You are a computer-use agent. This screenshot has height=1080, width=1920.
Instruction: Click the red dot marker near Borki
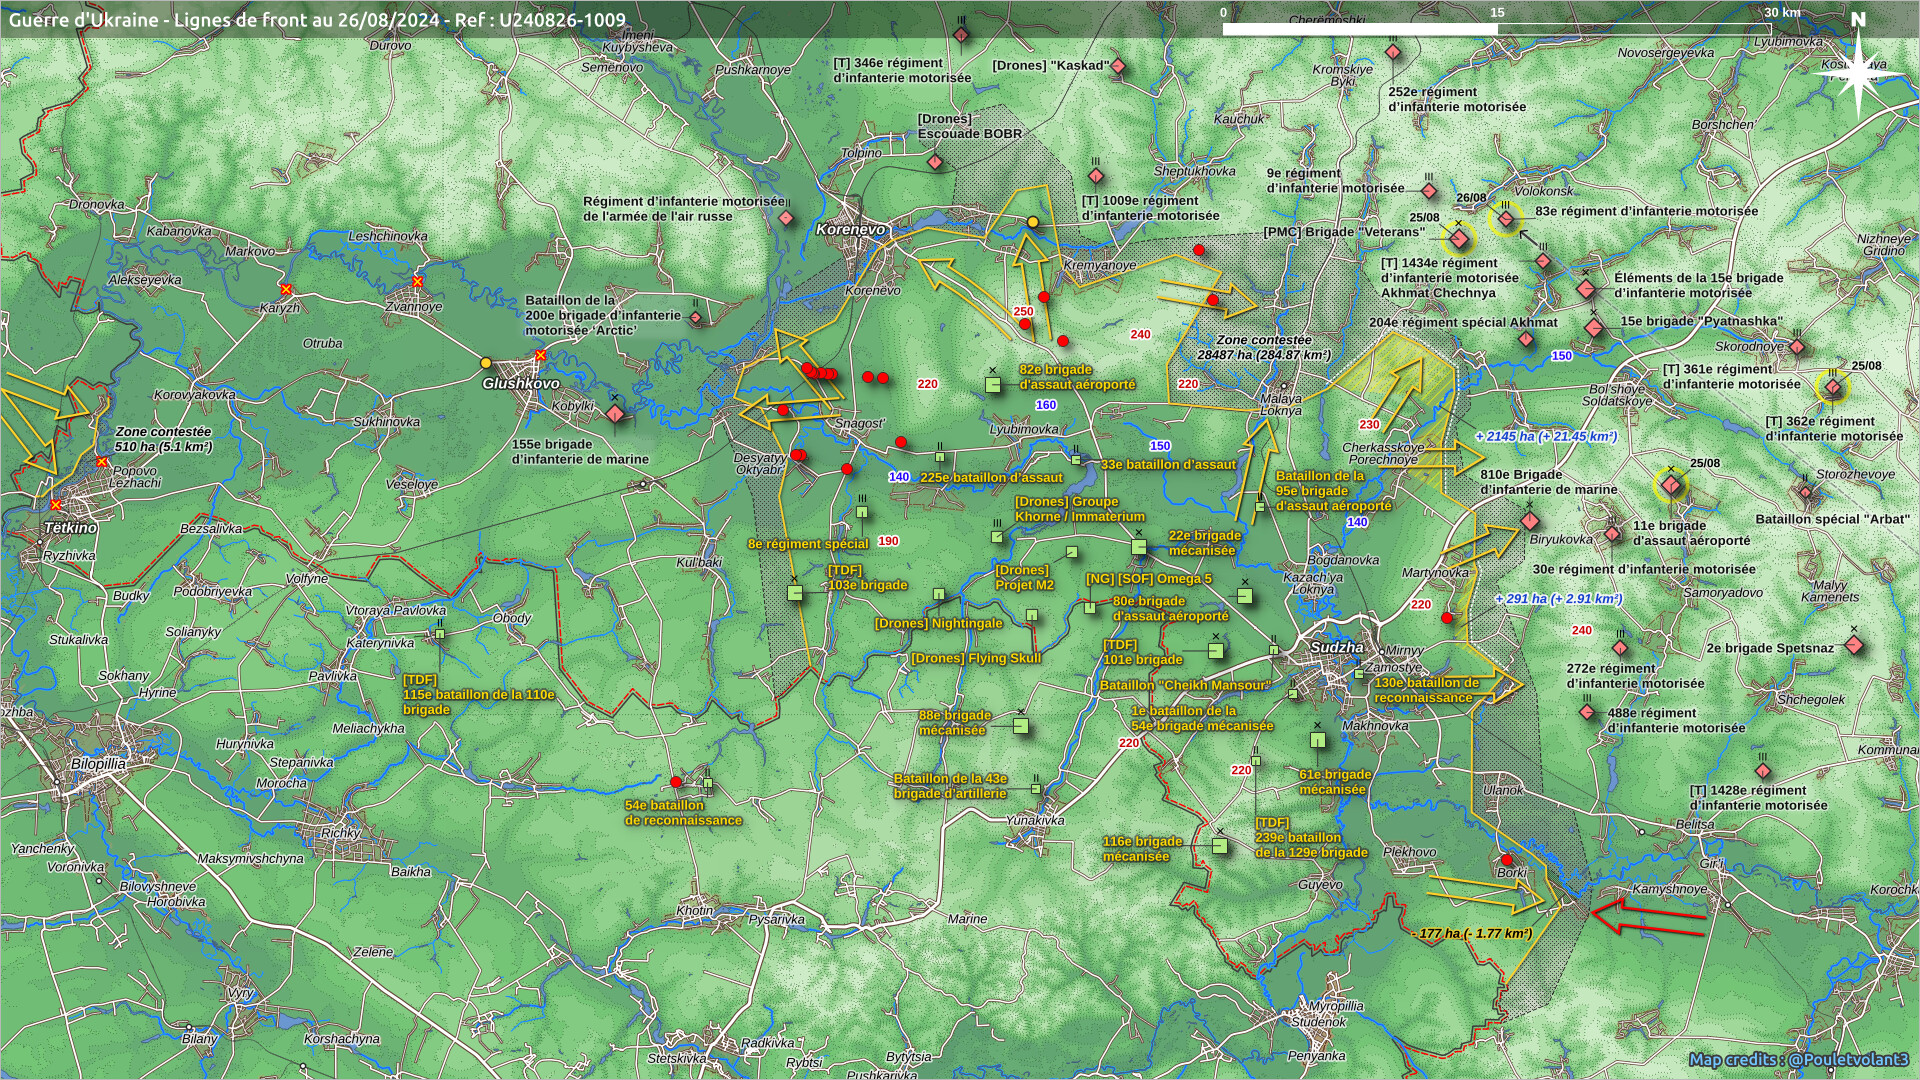pos(1507,860)
